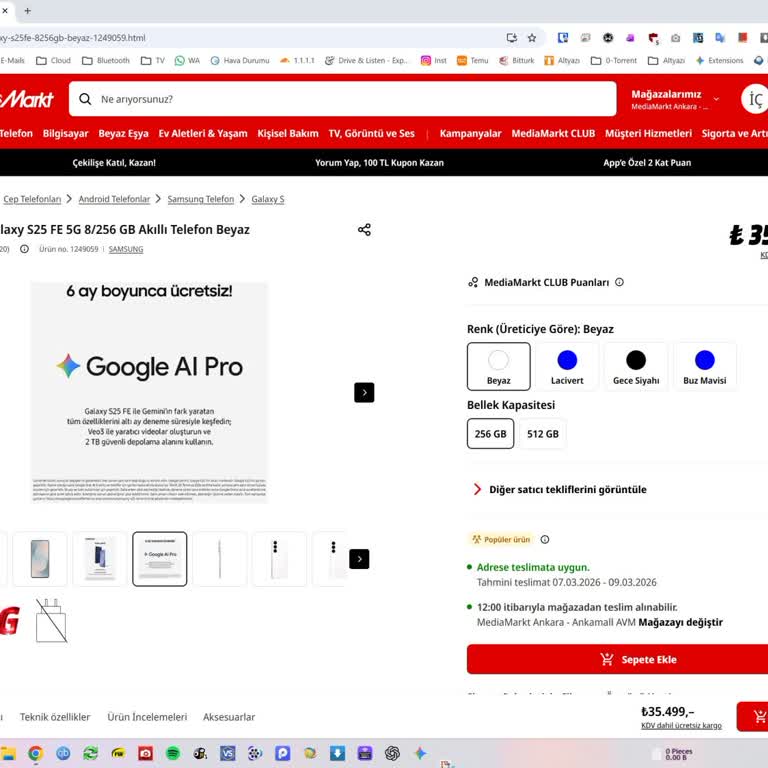Expand Diğer satıcı tekliflerini görüntüle

pyautogui.click(x=561, y=489)
